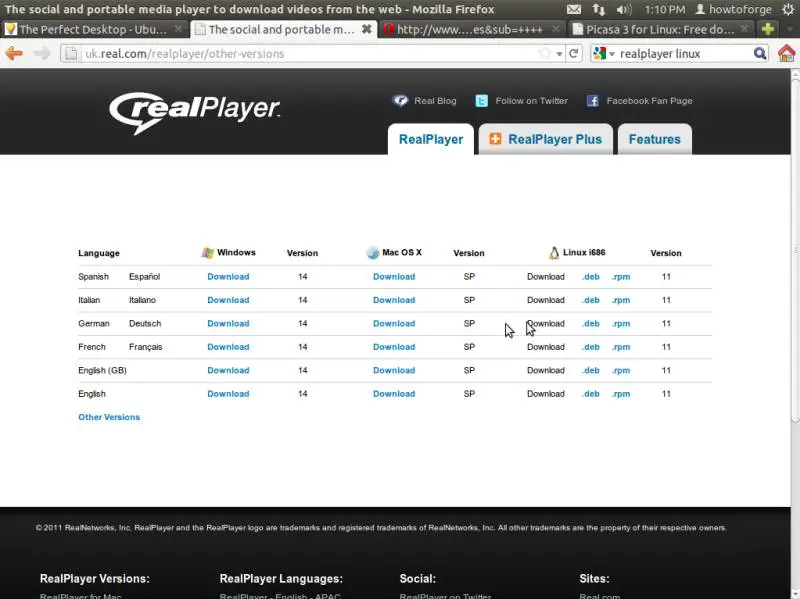Click the RealPlayer Languages footer heading

pyautogui.click(x=281, y=579)
